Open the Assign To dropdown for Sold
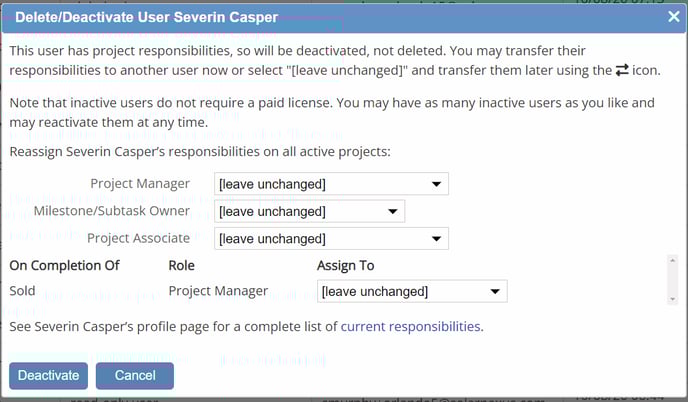The height and width of the screenshot is (402, 688). pyautogui.click(x=411, y=291)
